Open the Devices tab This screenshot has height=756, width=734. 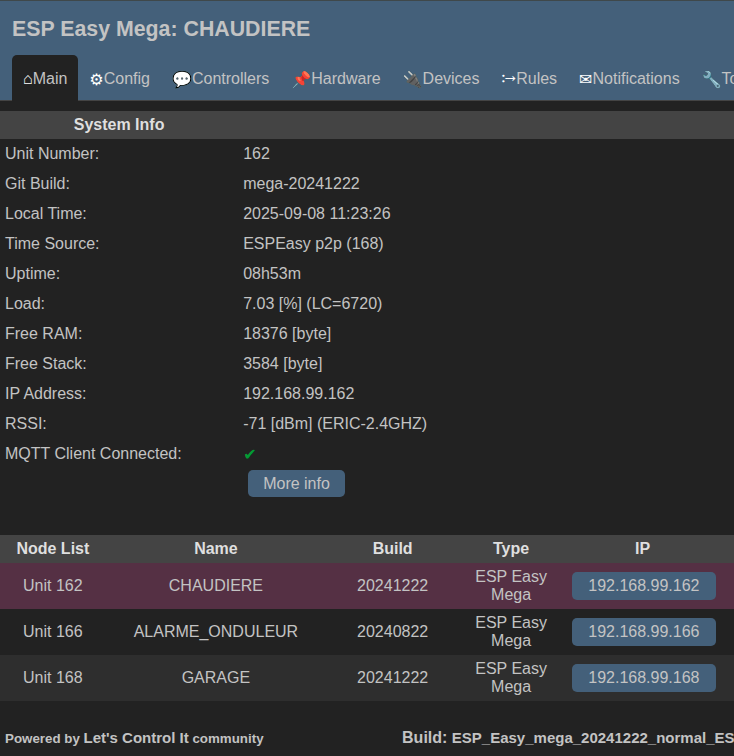point(441,79)
